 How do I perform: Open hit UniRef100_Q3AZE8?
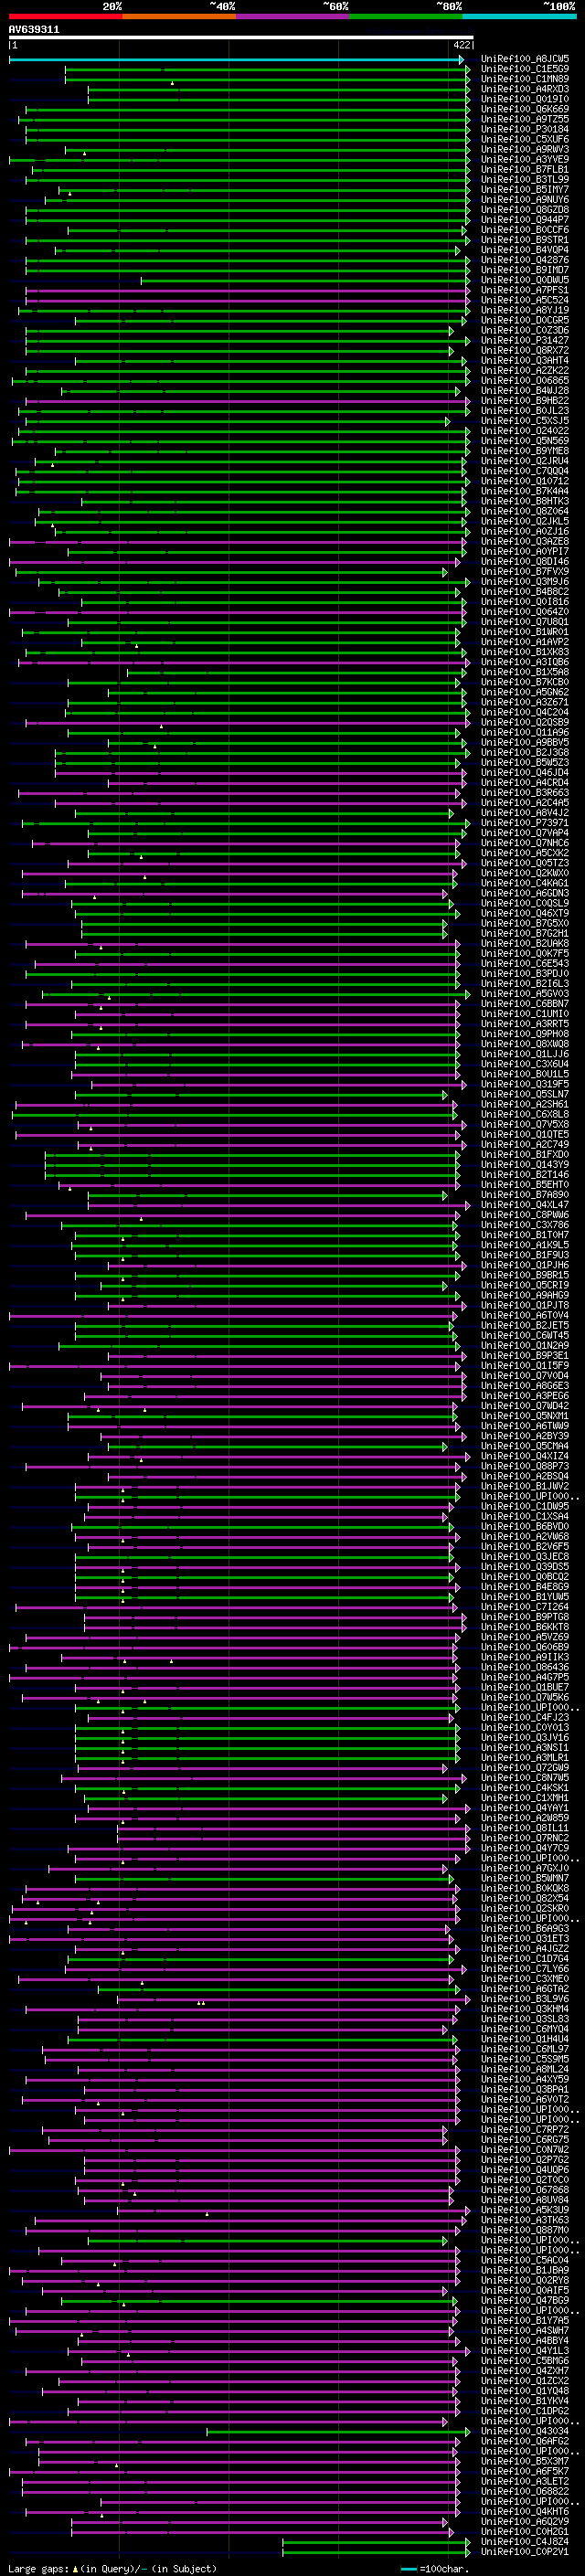[525, 541]
